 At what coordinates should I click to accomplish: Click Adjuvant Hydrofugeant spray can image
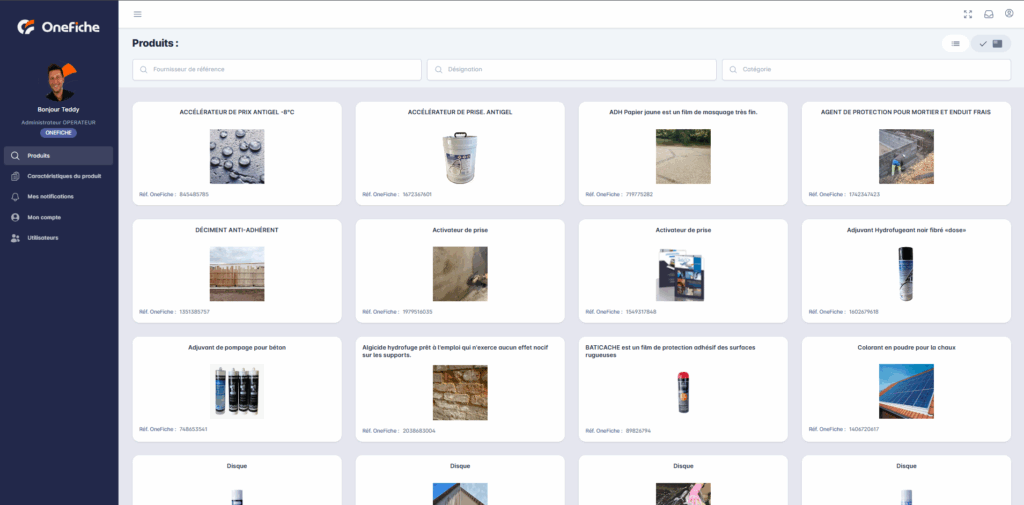tap(906, 274)
